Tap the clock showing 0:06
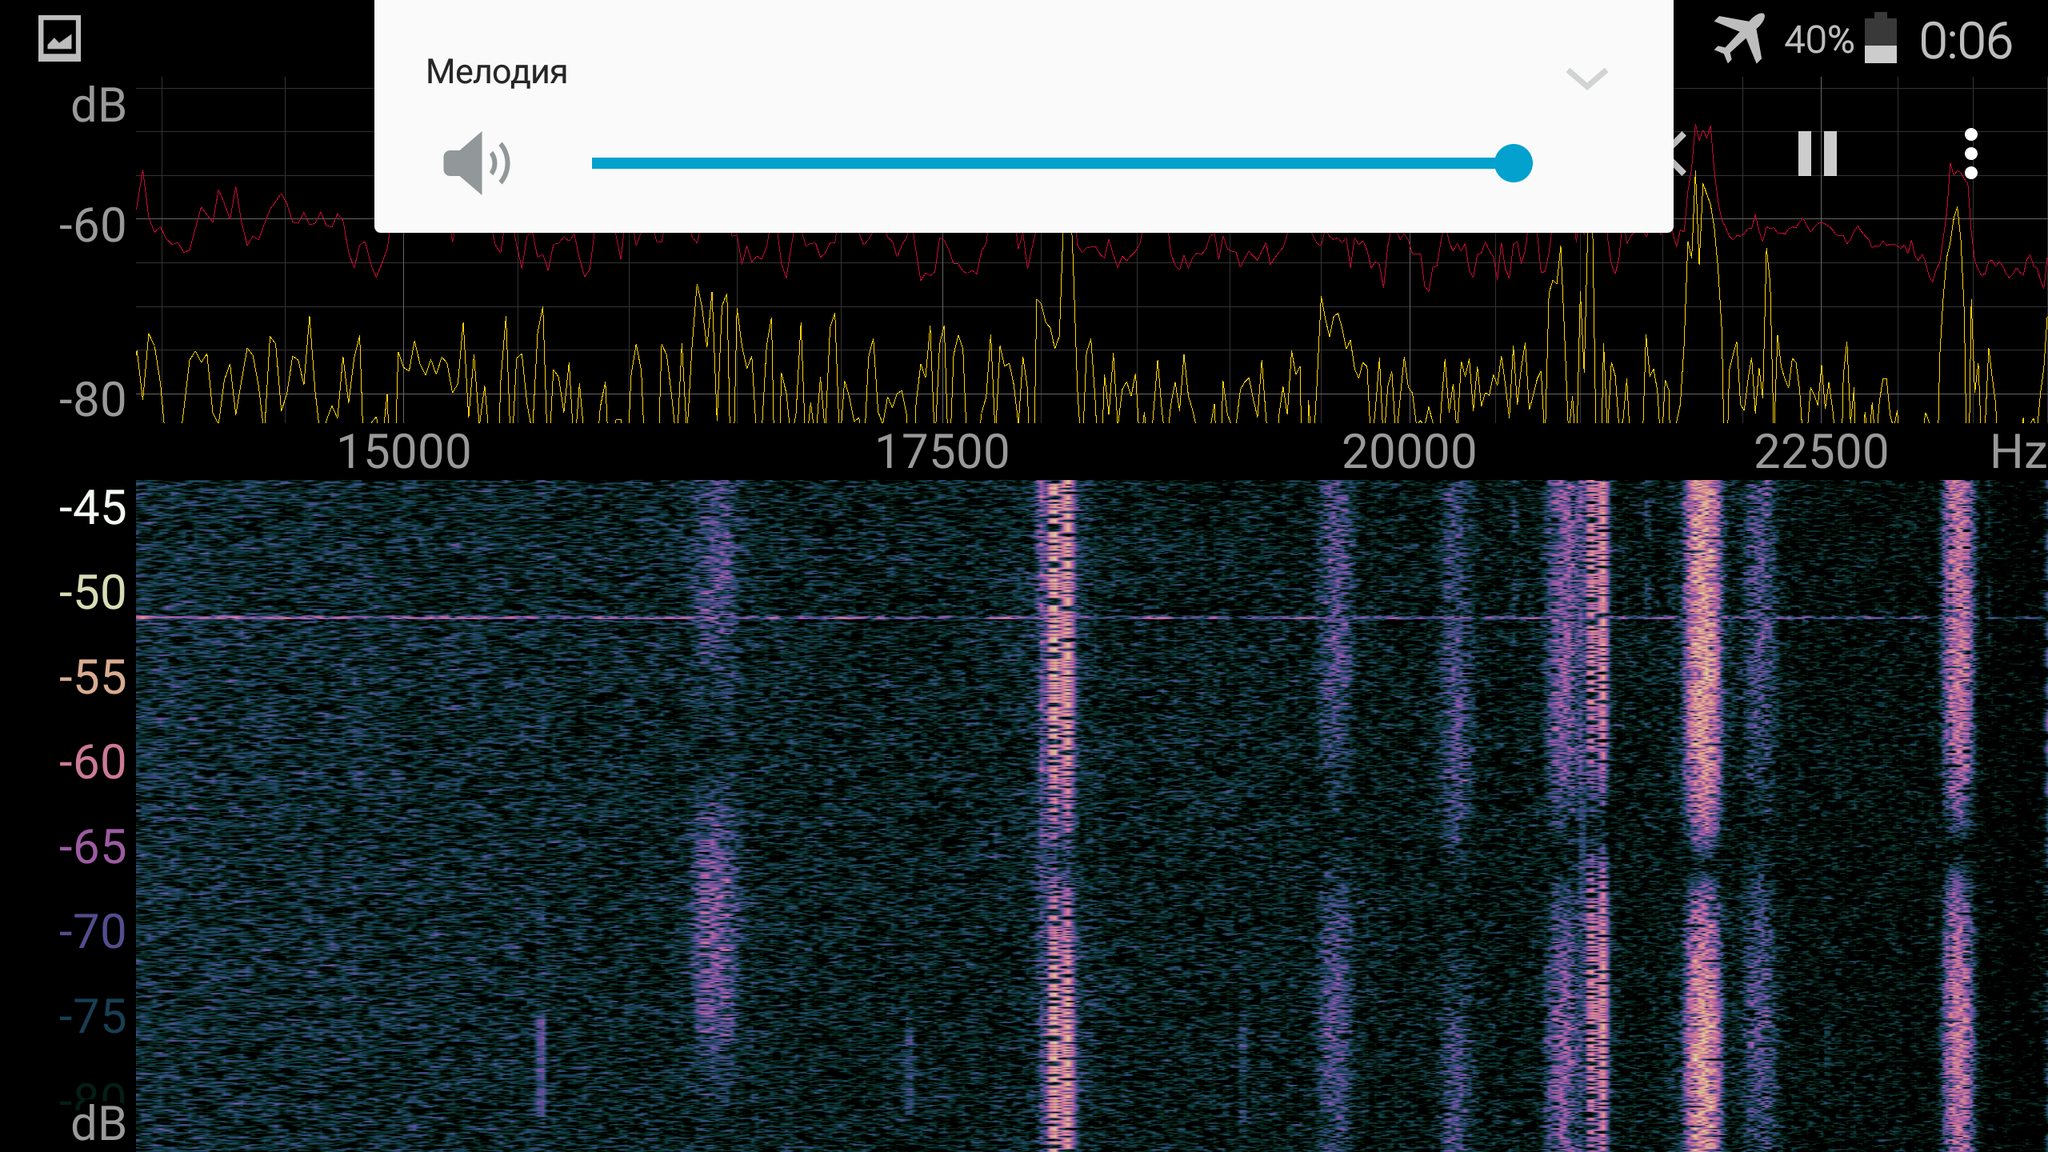The width and height of the screenshot is (2048, 1152). (1964, 42)
